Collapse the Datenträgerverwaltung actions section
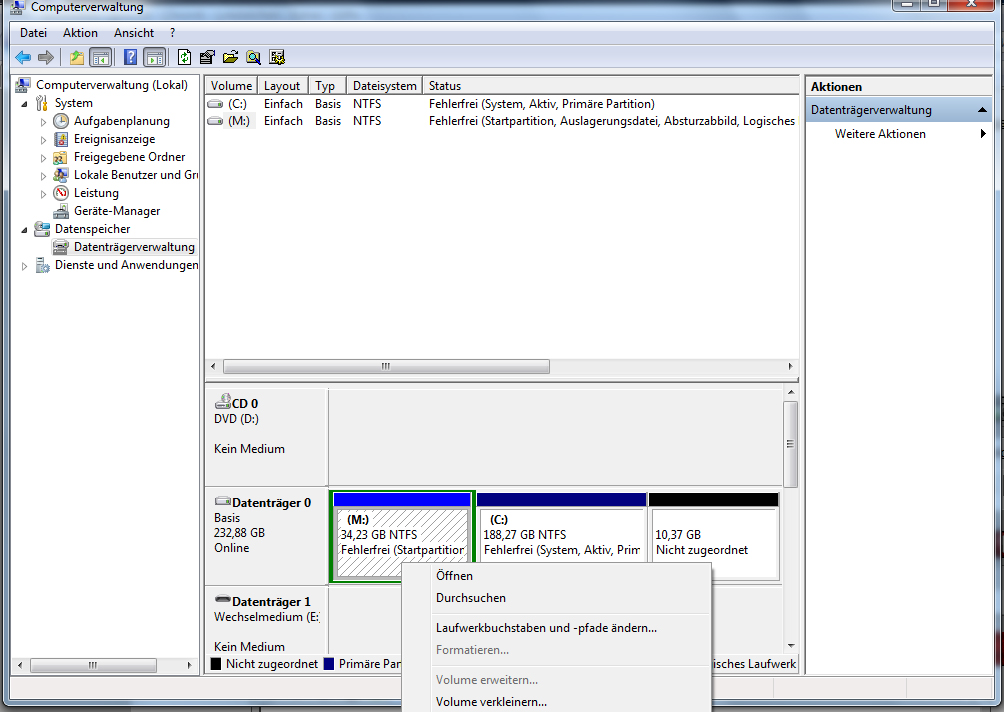The width and height of the screenshot is (1004, 712). (x=983, y=110)
